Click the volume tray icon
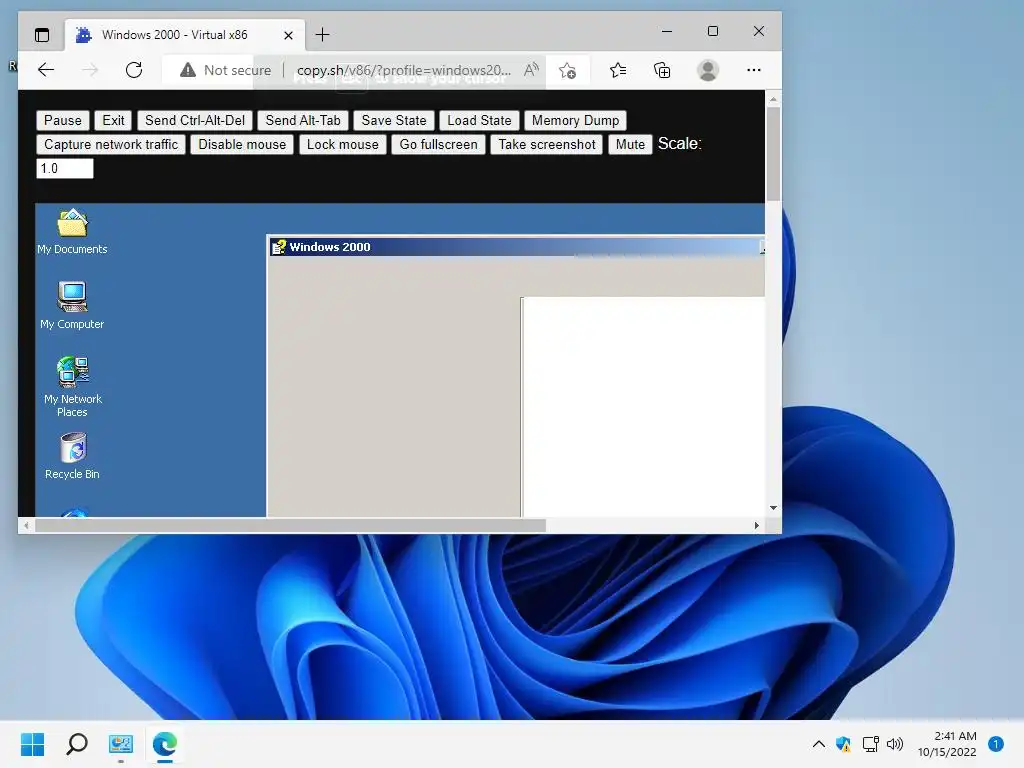This screenshot has width=1024, height=768. tap(895, 744)
